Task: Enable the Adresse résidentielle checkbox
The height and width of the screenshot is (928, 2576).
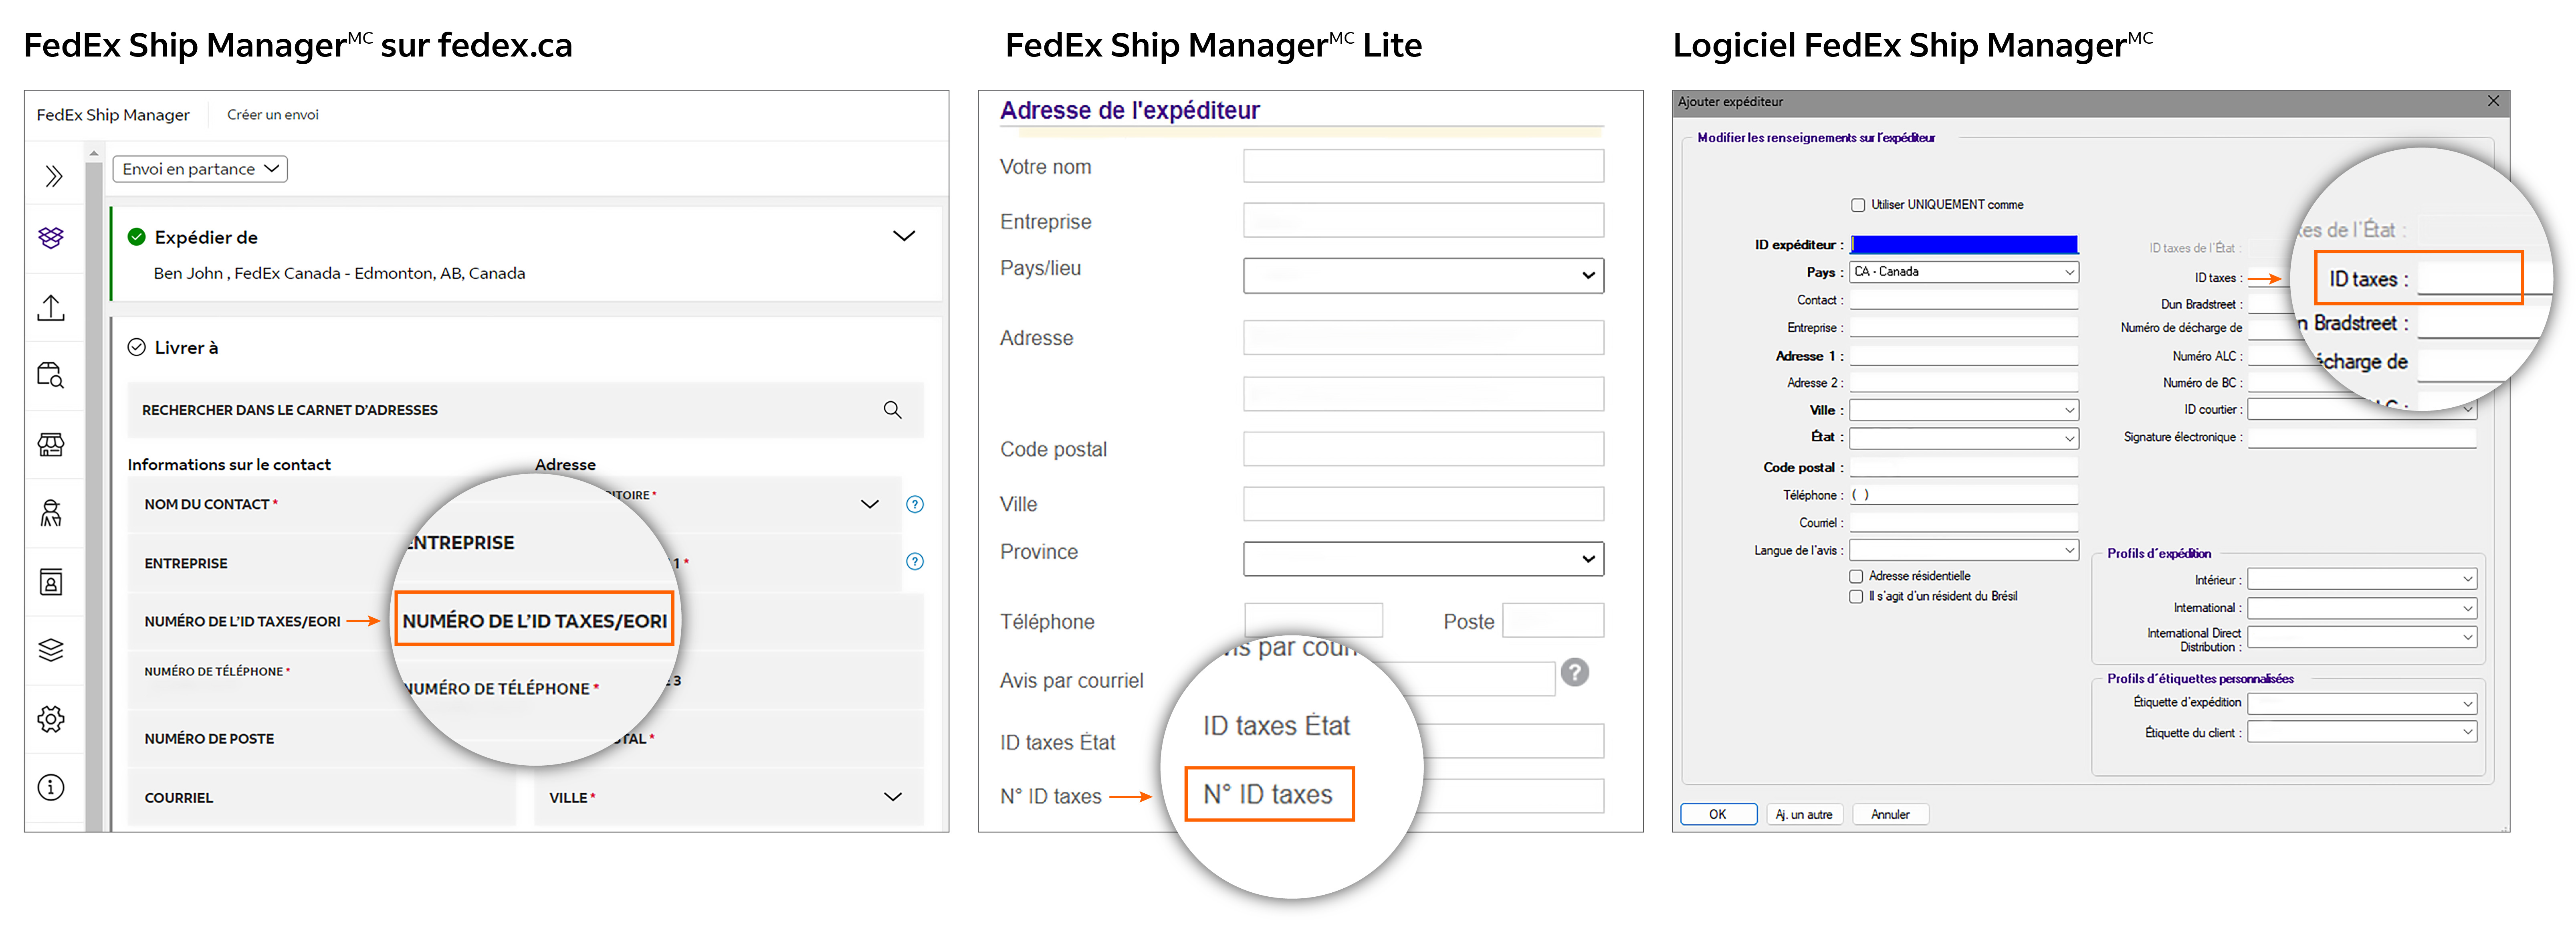Action: 1856,577
